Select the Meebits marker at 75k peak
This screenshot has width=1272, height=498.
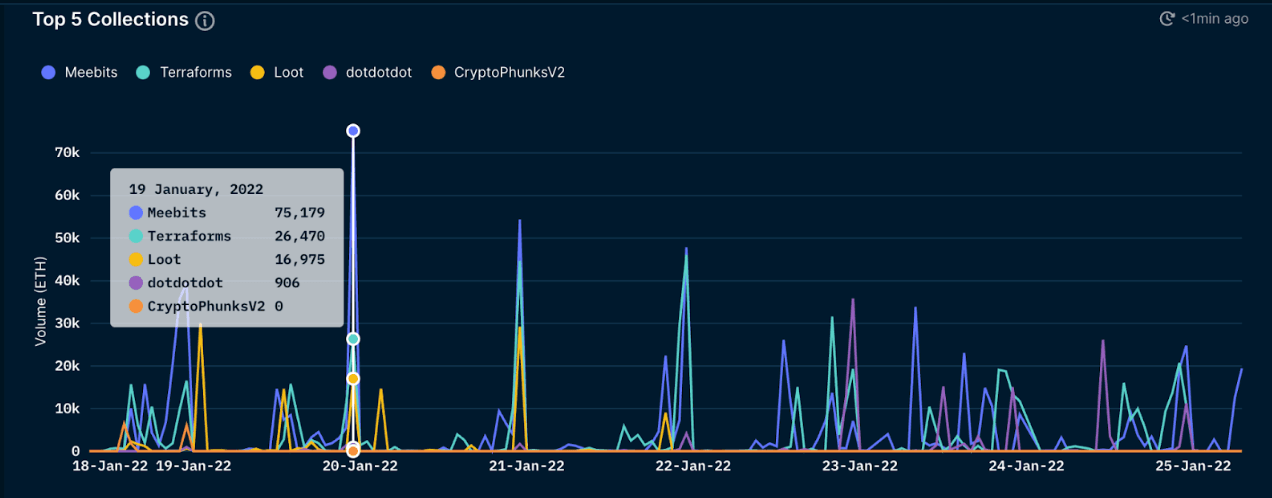(x=353, y=131)
